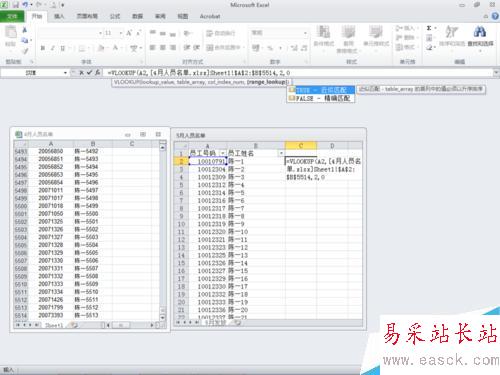The width and height of the screenshot is (500, 375).
Task: Toggle Bold formatting
Action: pyautogui.click(x=43, y=48)
